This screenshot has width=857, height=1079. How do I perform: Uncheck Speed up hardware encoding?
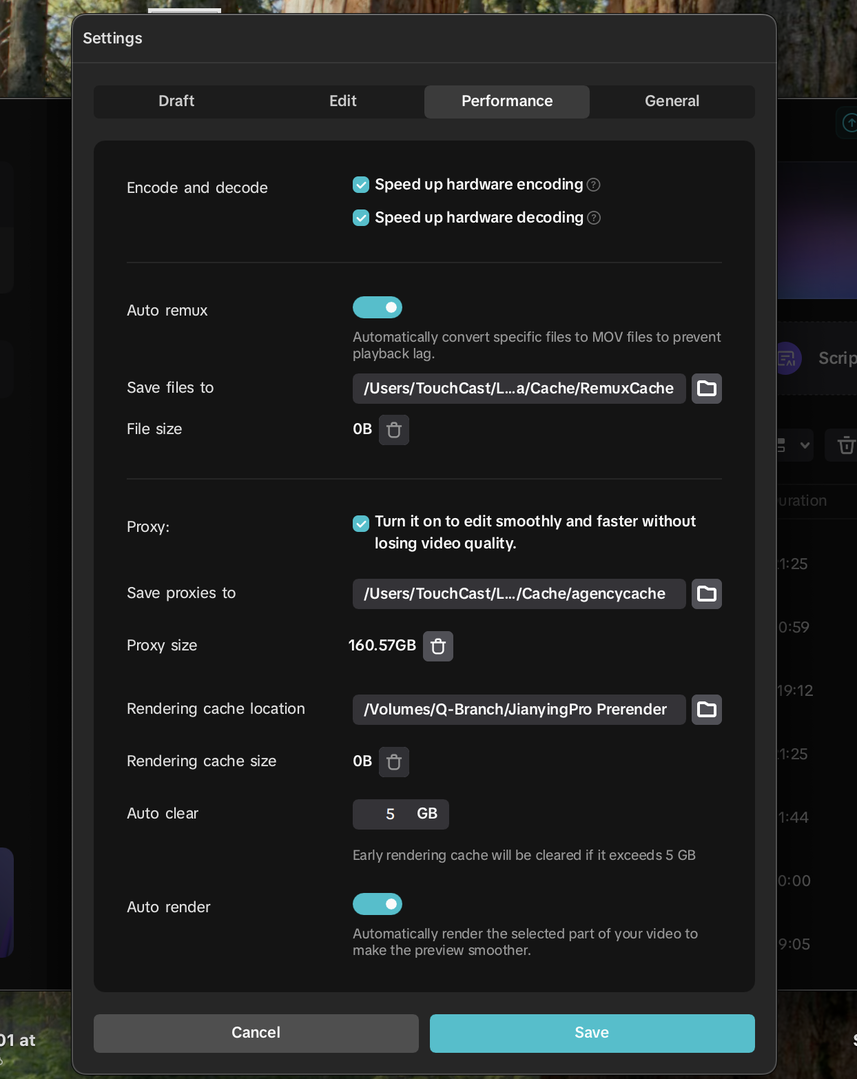click(x=361, y=184)
